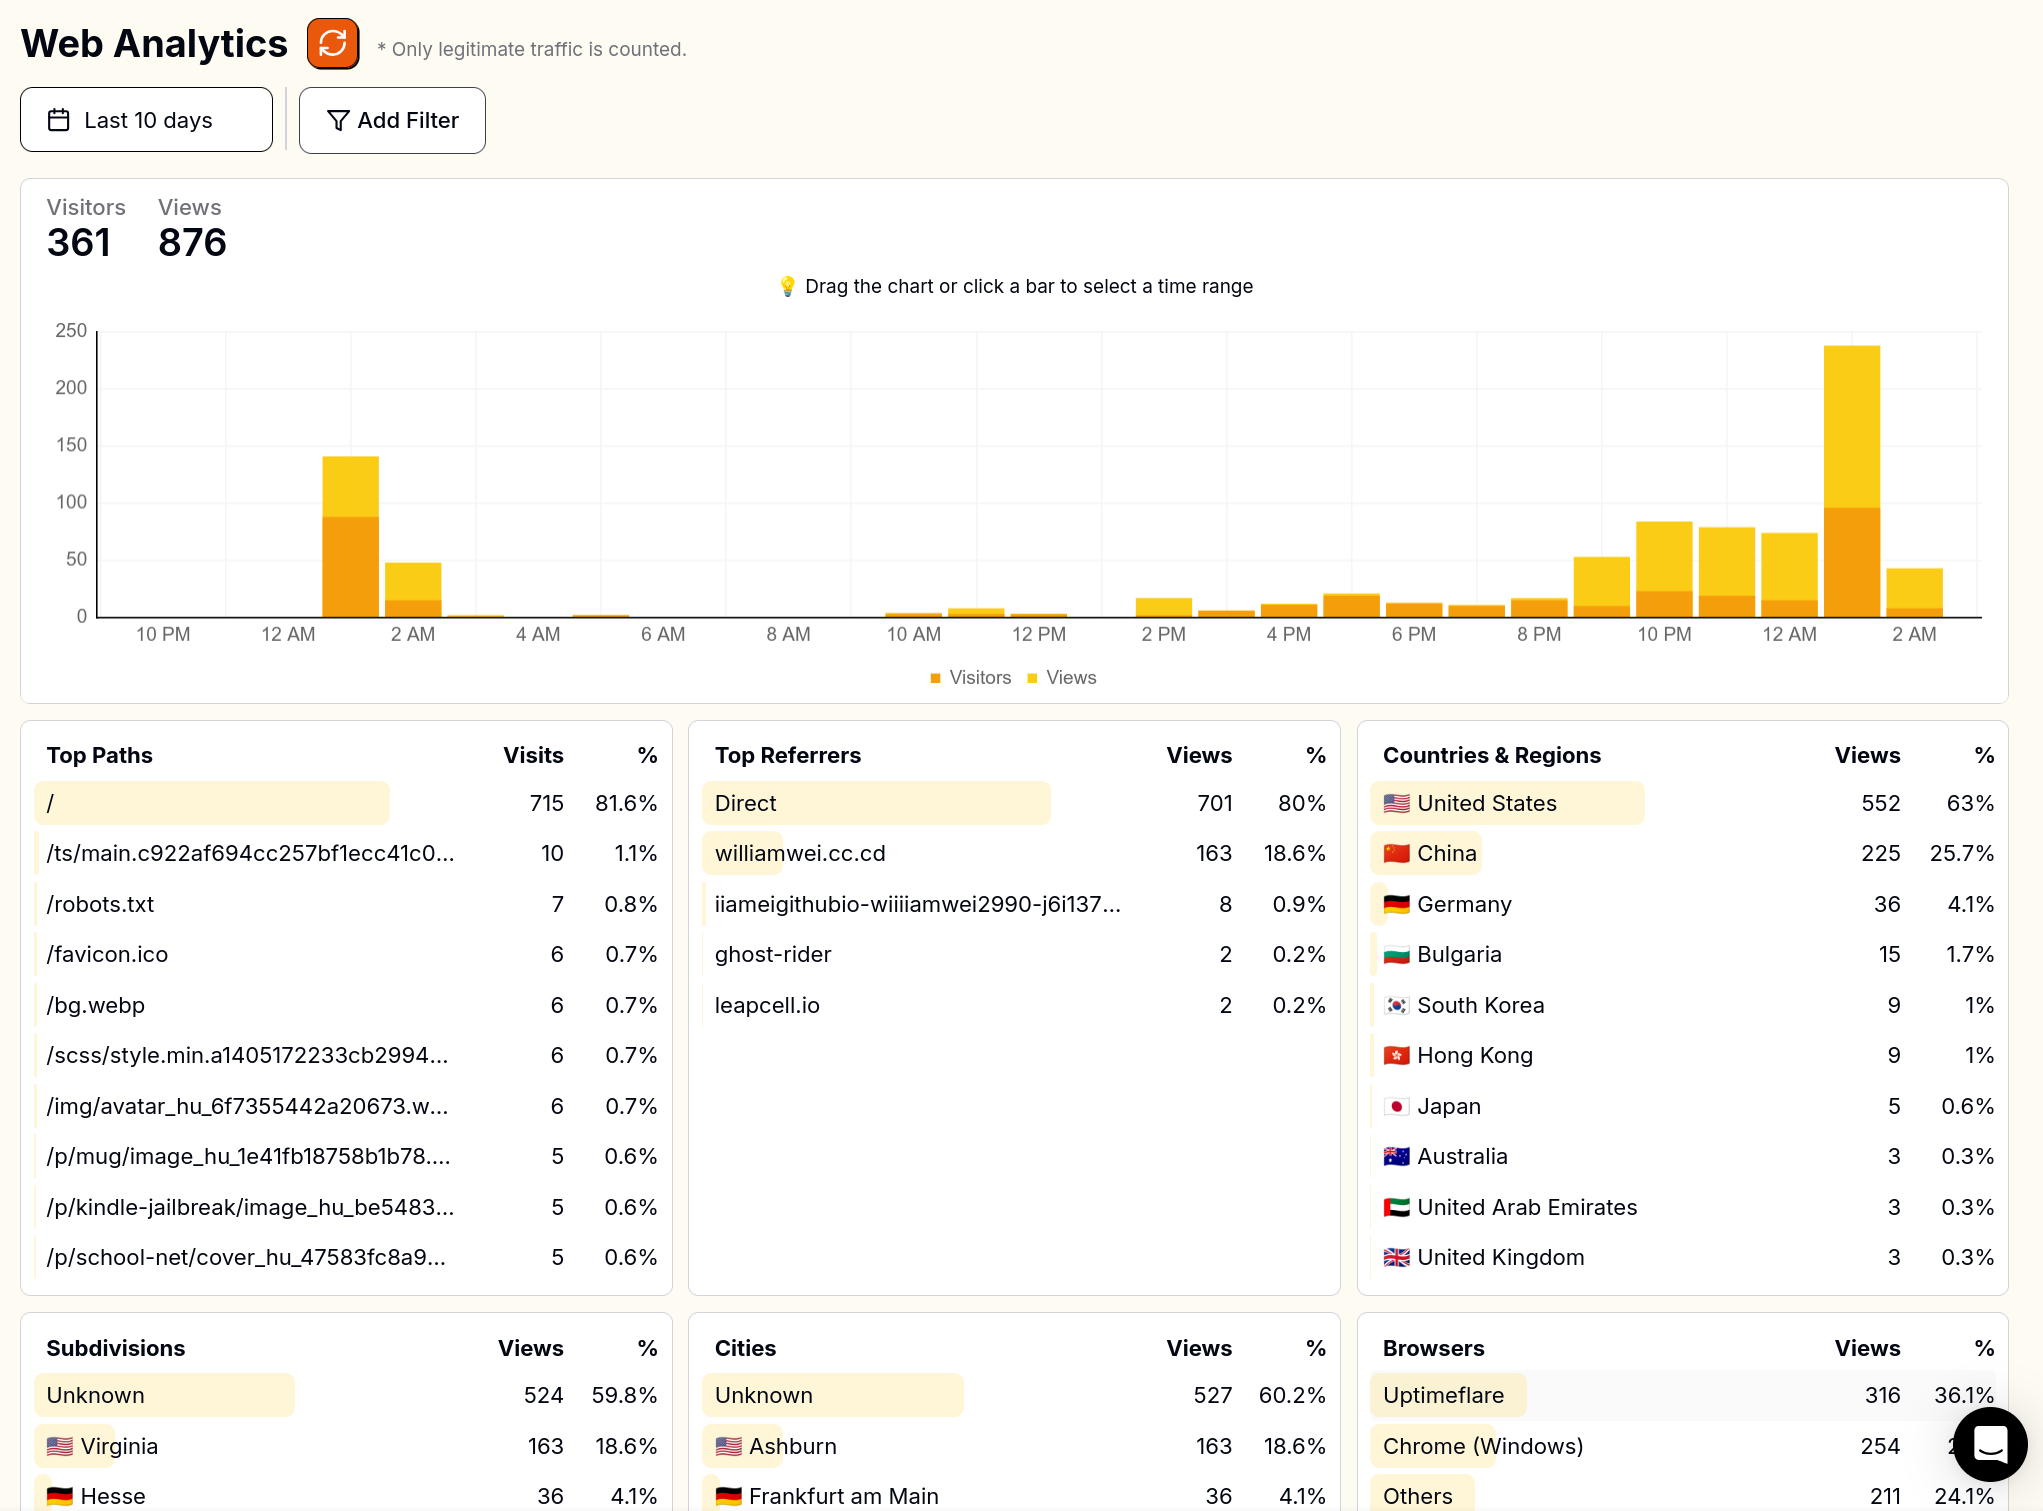Click the lightbulb hint icon
Screen dimensions: 2043x1511
tap(788, 287)
